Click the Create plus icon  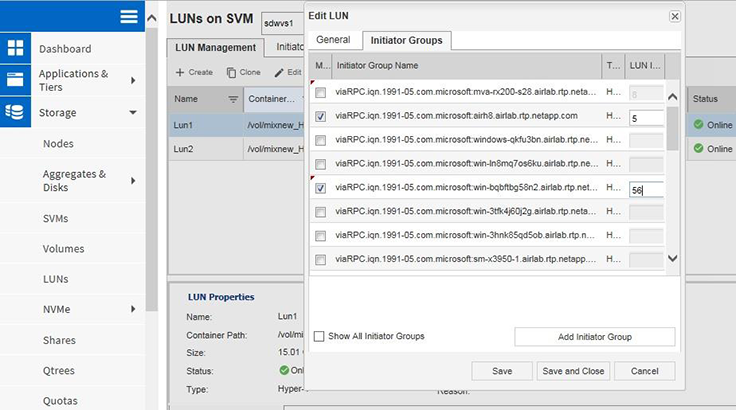[180, 72]
